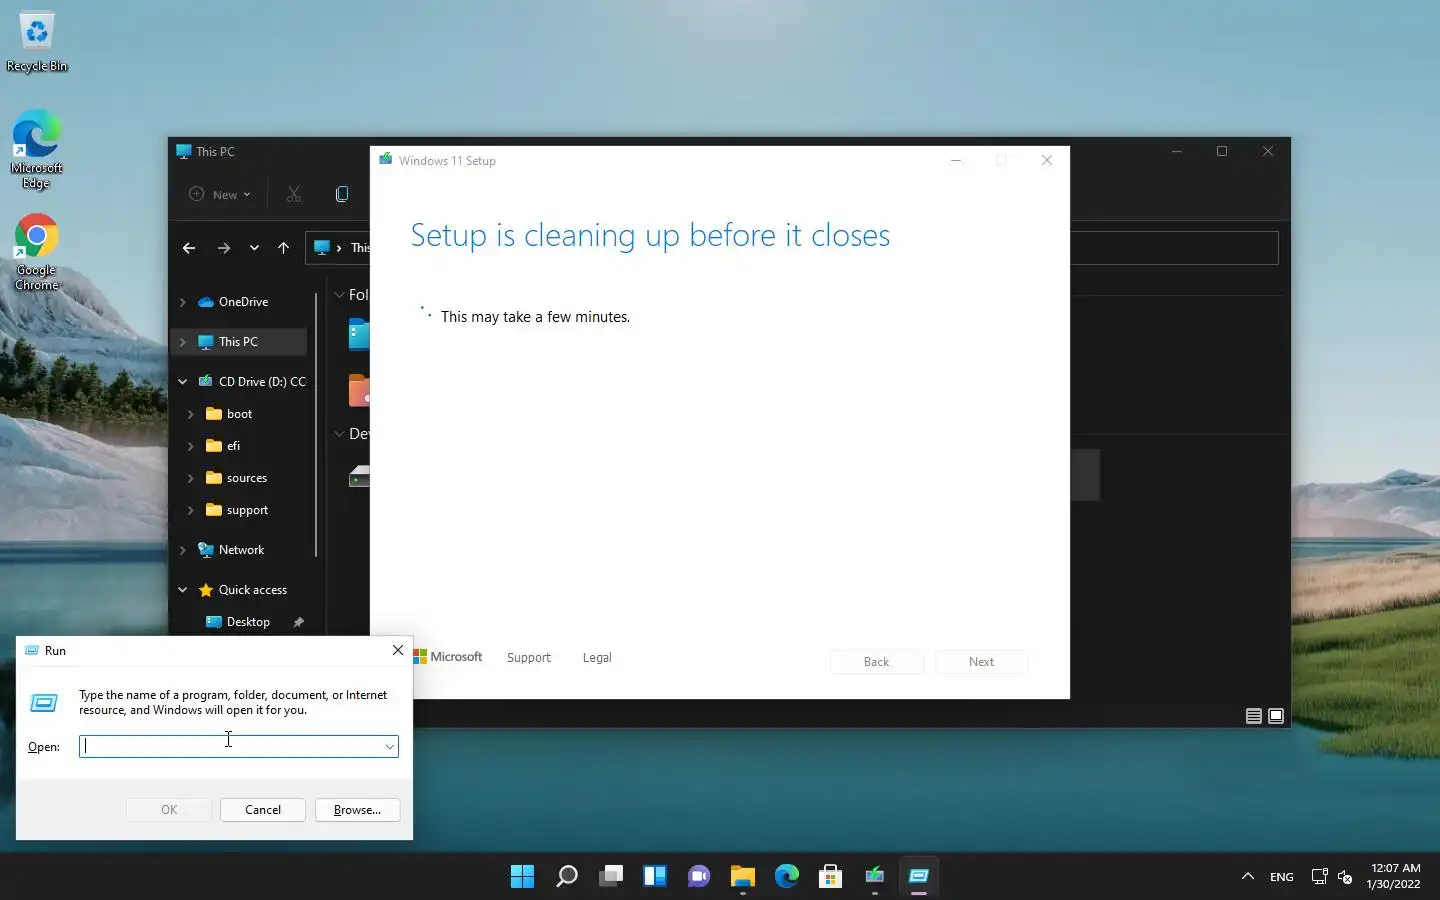Expand the Network tree node

point(182,550)
